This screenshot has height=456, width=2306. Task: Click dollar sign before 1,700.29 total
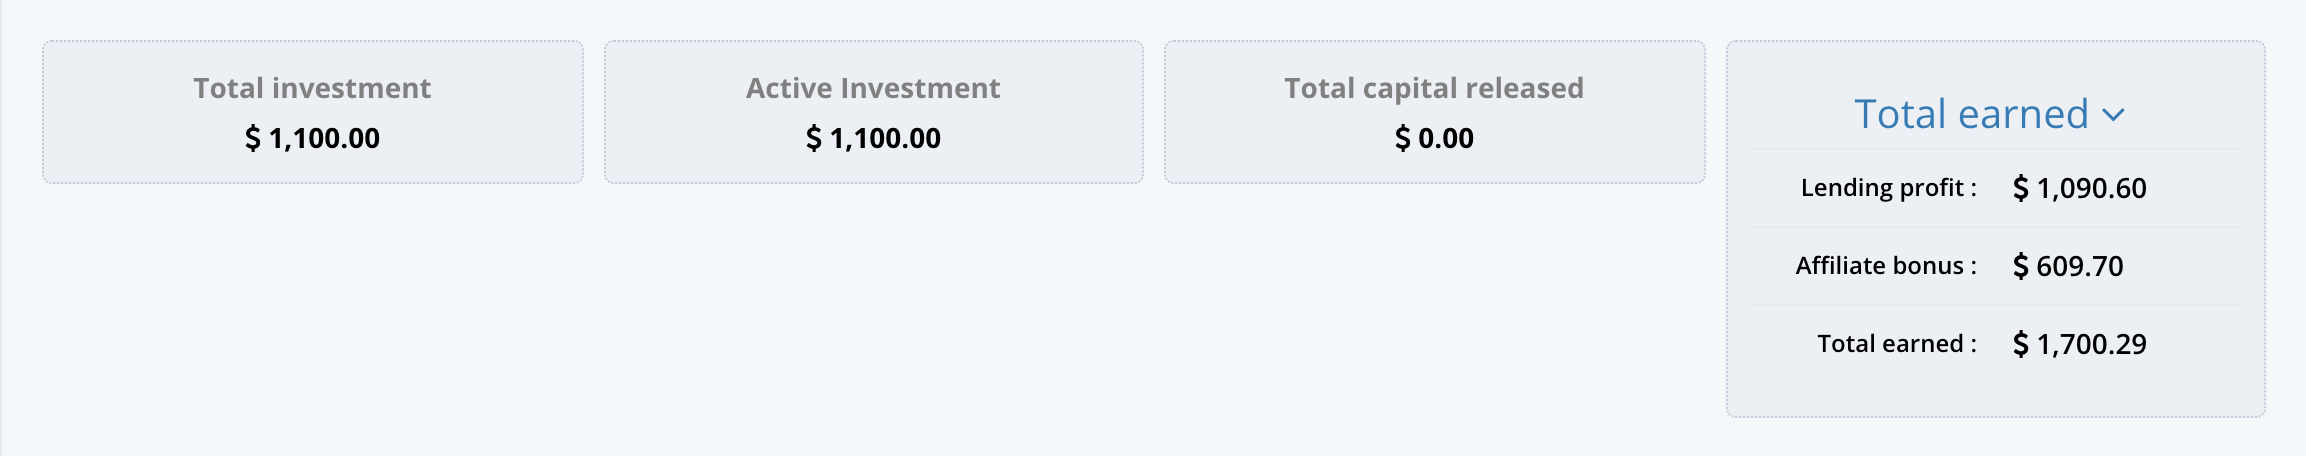(2021, 344)
